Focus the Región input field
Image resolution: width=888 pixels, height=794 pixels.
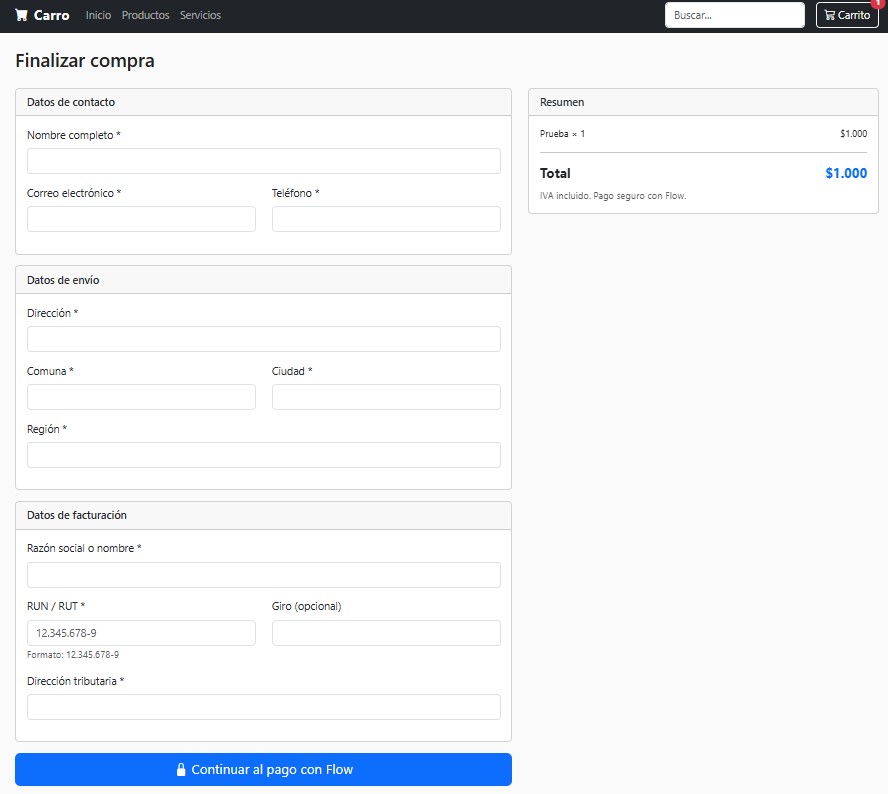click(x=264, y=455)
